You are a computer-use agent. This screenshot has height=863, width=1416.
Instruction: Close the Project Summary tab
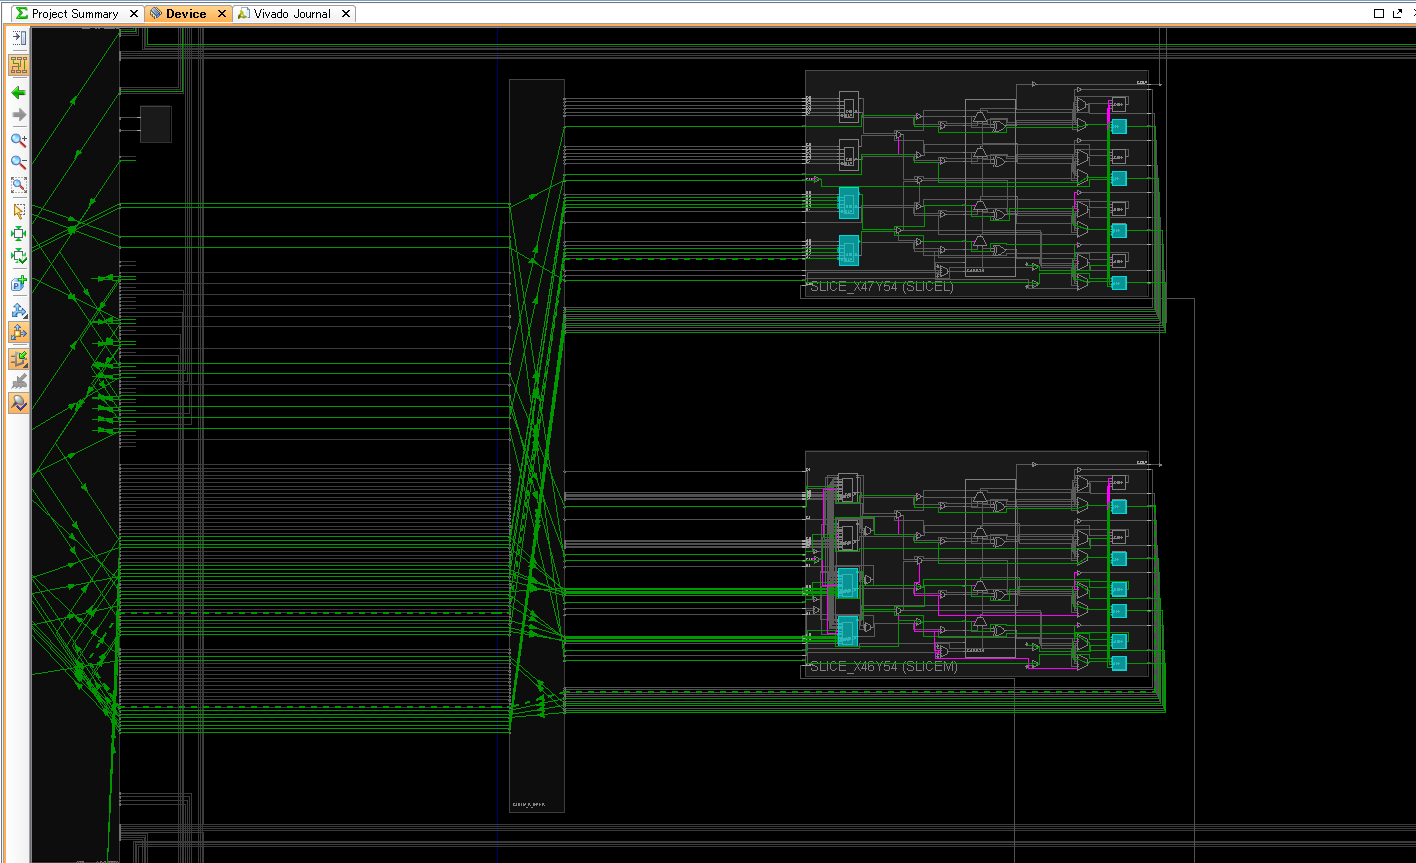[133, 13]
